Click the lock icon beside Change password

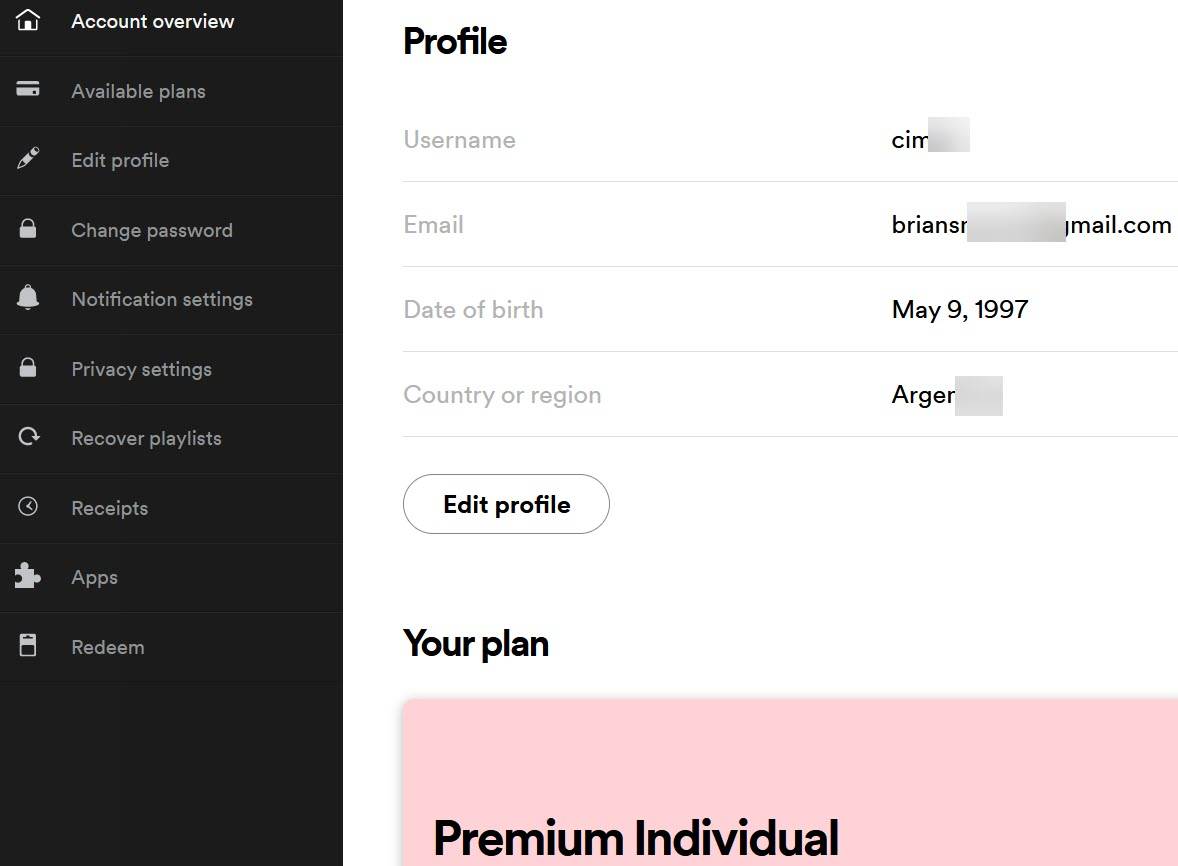pos(28,229)
